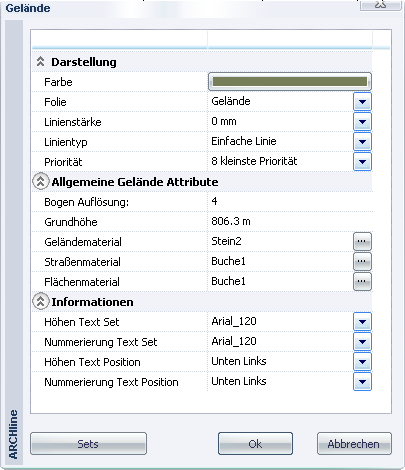The width and height of the screenshot is (405, 470).
Task: Open the Priorität dropdown arrow
Action: coord(362,162)
